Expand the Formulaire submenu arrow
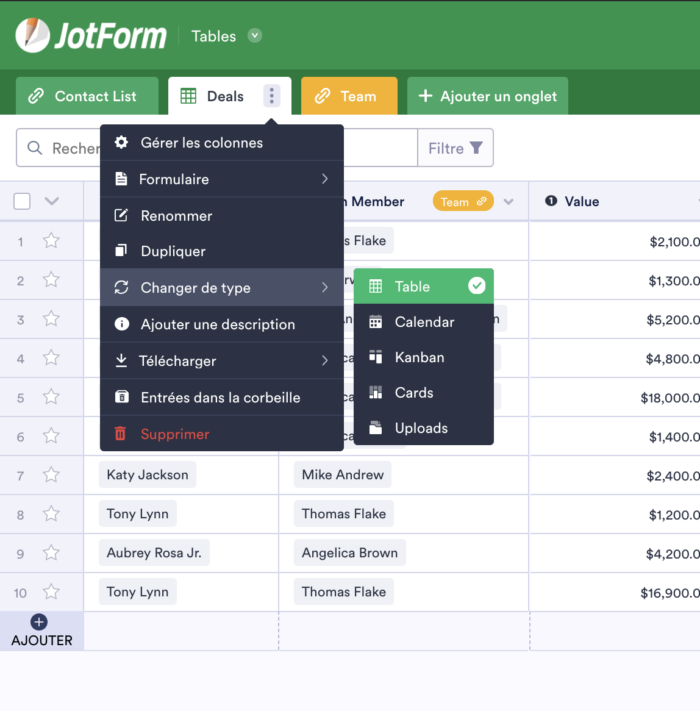Viewport: 700px width, 711px height. coord(325,179)
